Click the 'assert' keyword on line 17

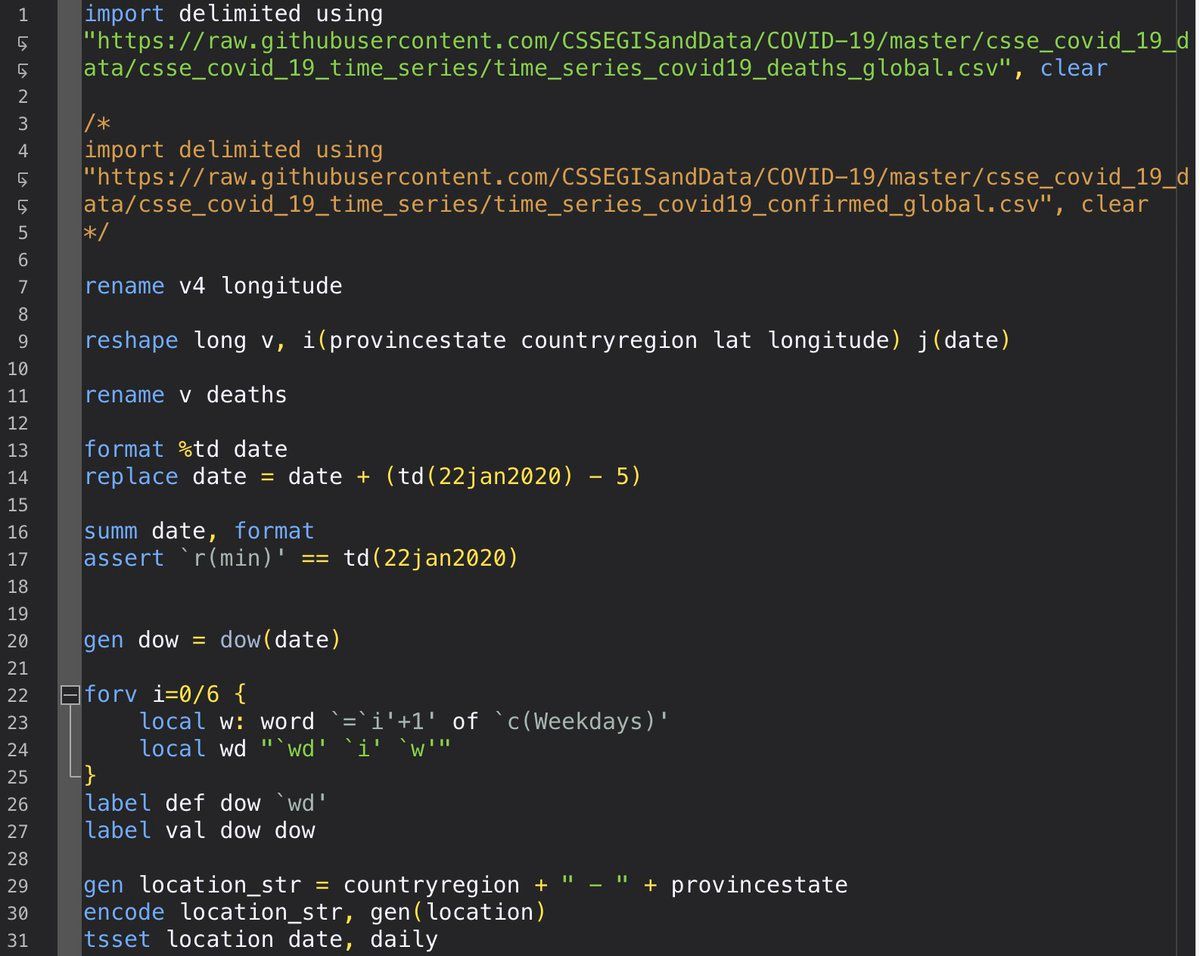click(124, 558)
